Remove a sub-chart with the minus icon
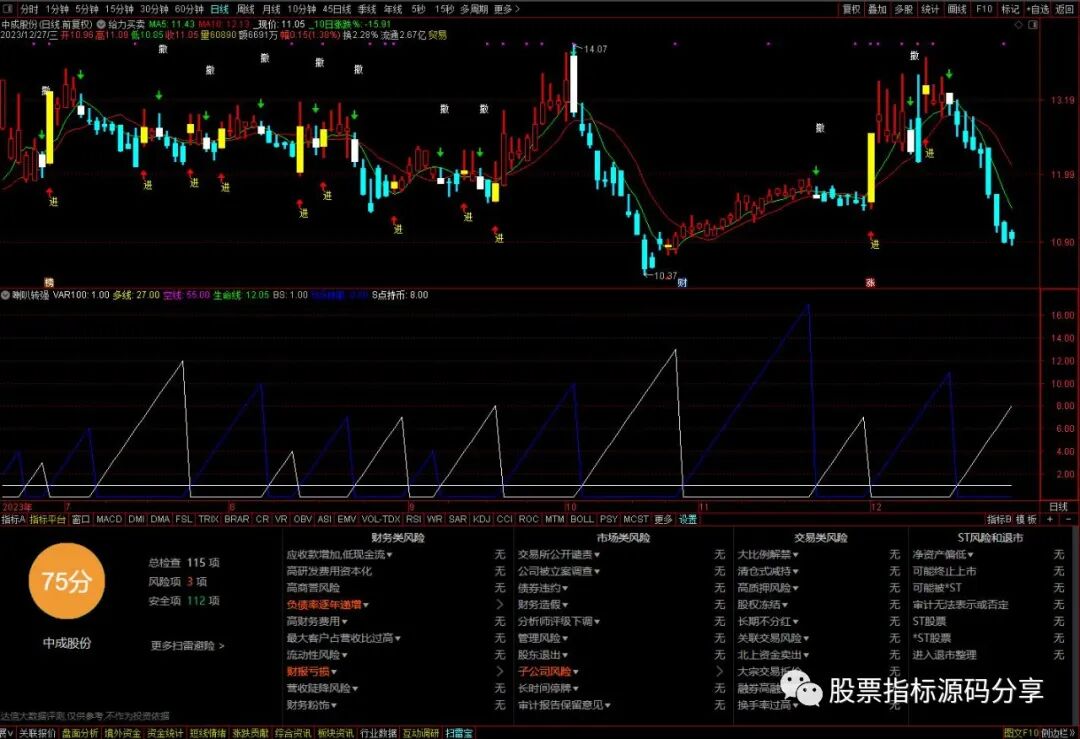Image resolution: width=1080 pixels, height=739 pixels. click(x=1068, y=519)
